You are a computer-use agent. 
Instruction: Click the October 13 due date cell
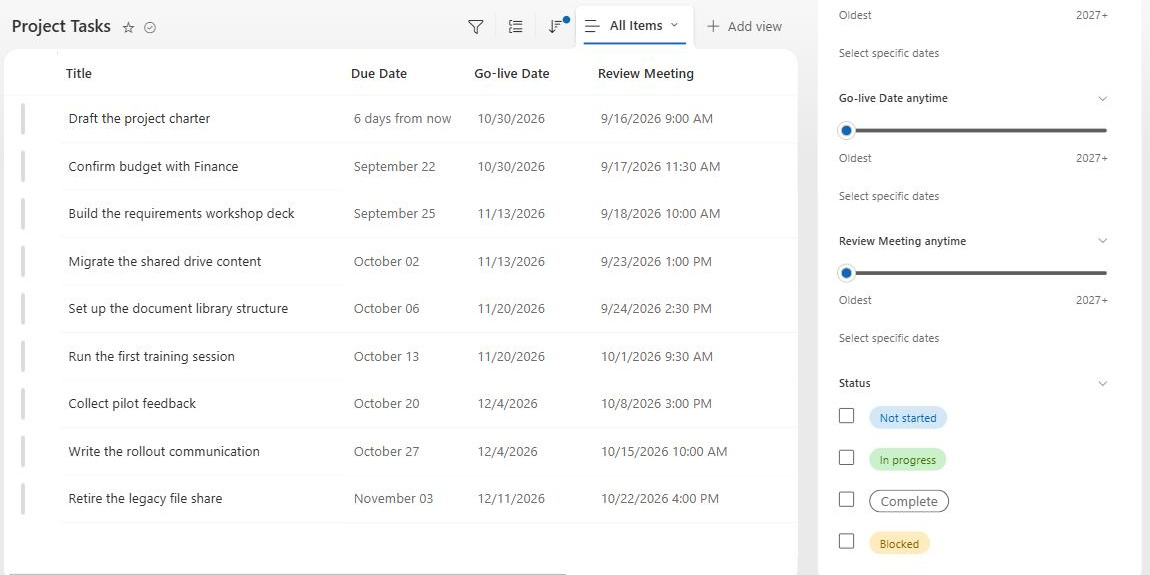click(x=387, y=356)
